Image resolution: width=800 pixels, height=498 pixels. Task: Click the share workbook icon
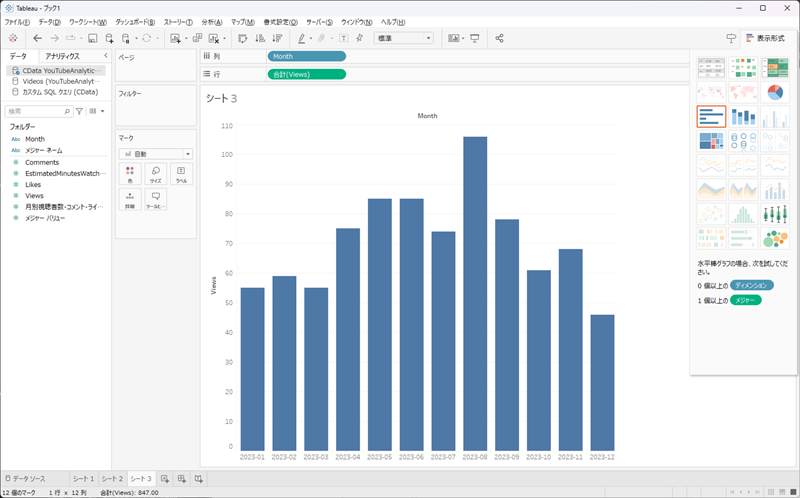(499, 38)
